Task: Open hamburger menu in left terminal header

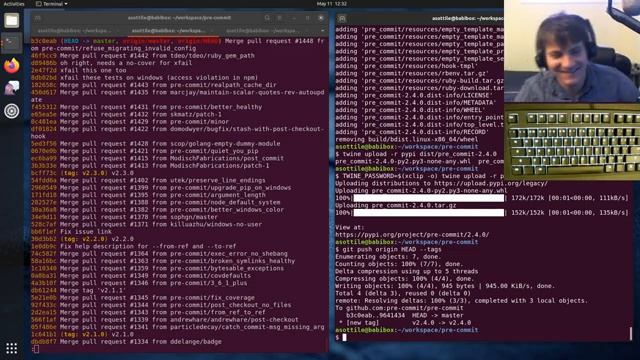Action: point(280,18)
